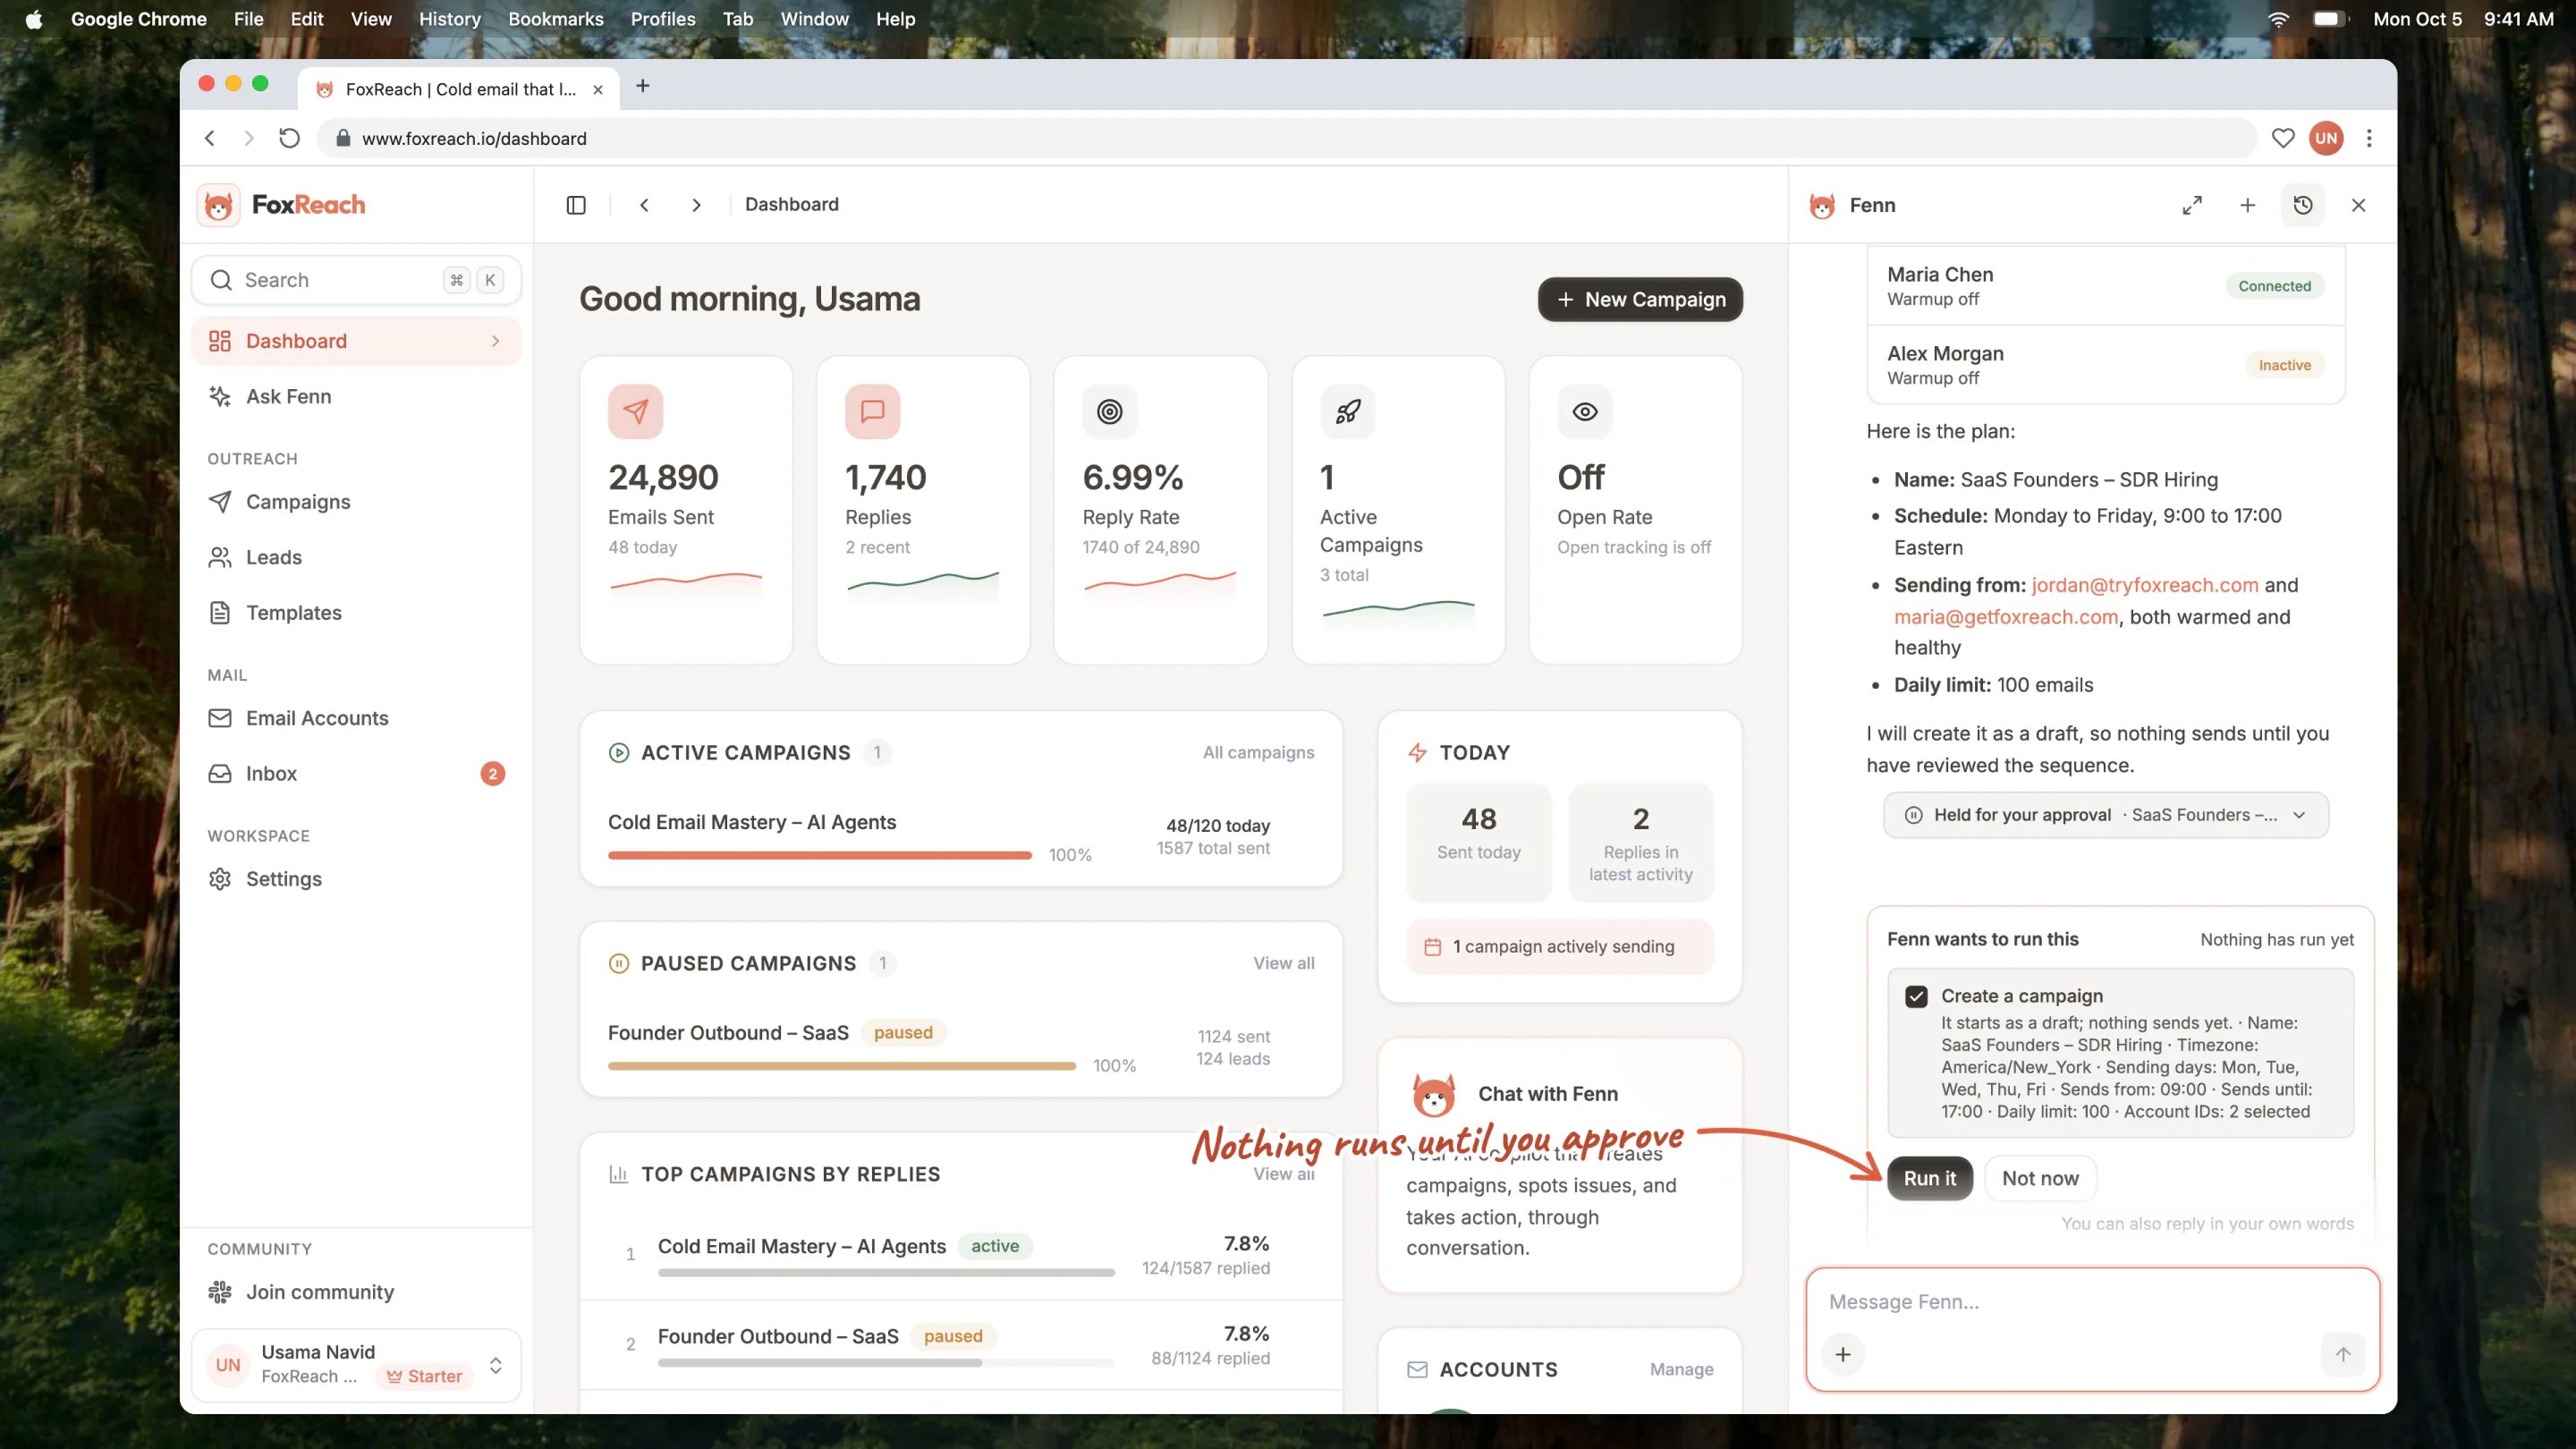2576x1449 pixels.
Task: Uncheck the Create a campaign checkbox
Action: coord(1916,997)
